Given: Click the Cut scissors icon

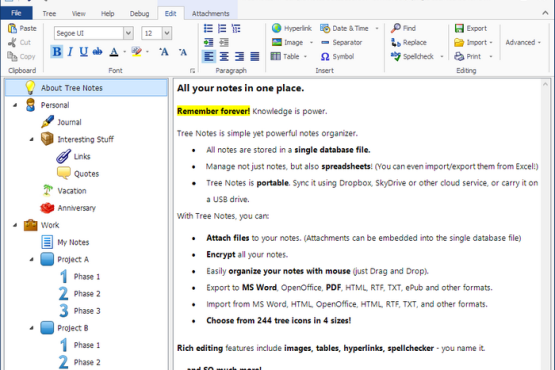Looking at the screenshot, I should coord(12,42).
